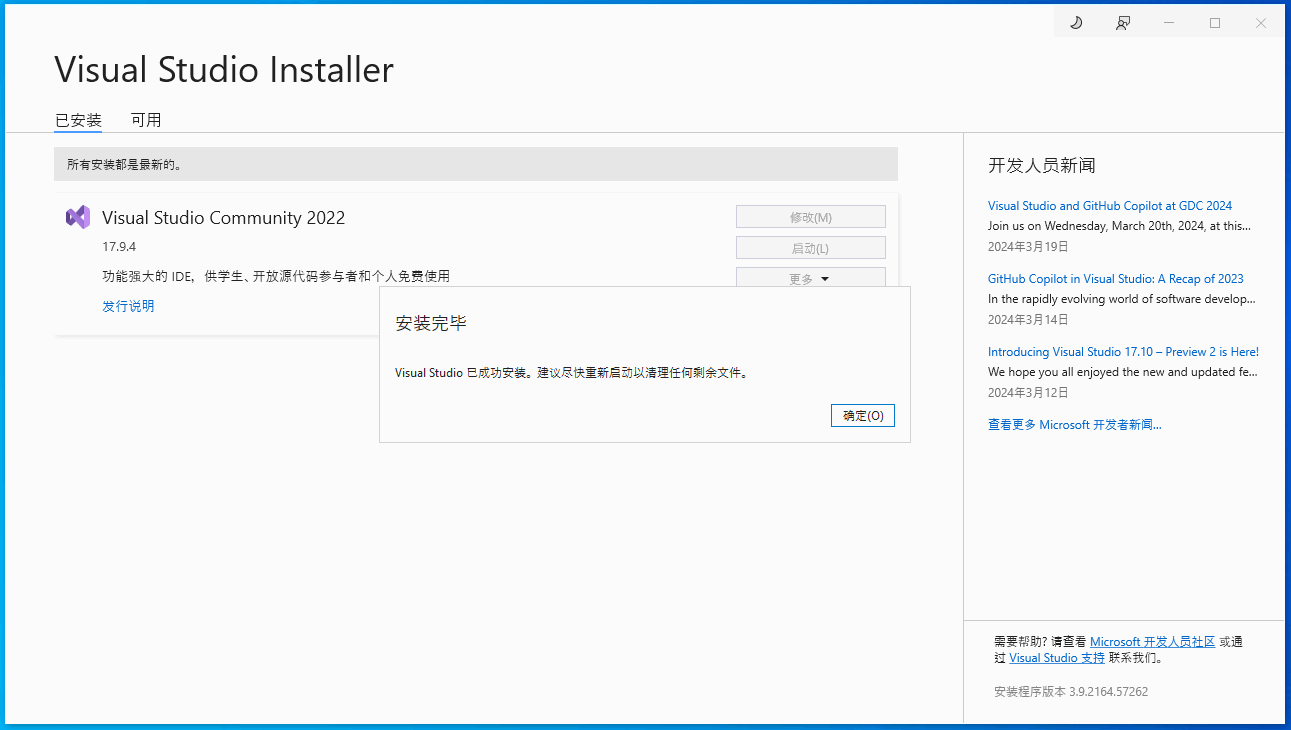Toggle dark theme with the moon icon
The image size is (1291, 730).
click(1075, 21)
